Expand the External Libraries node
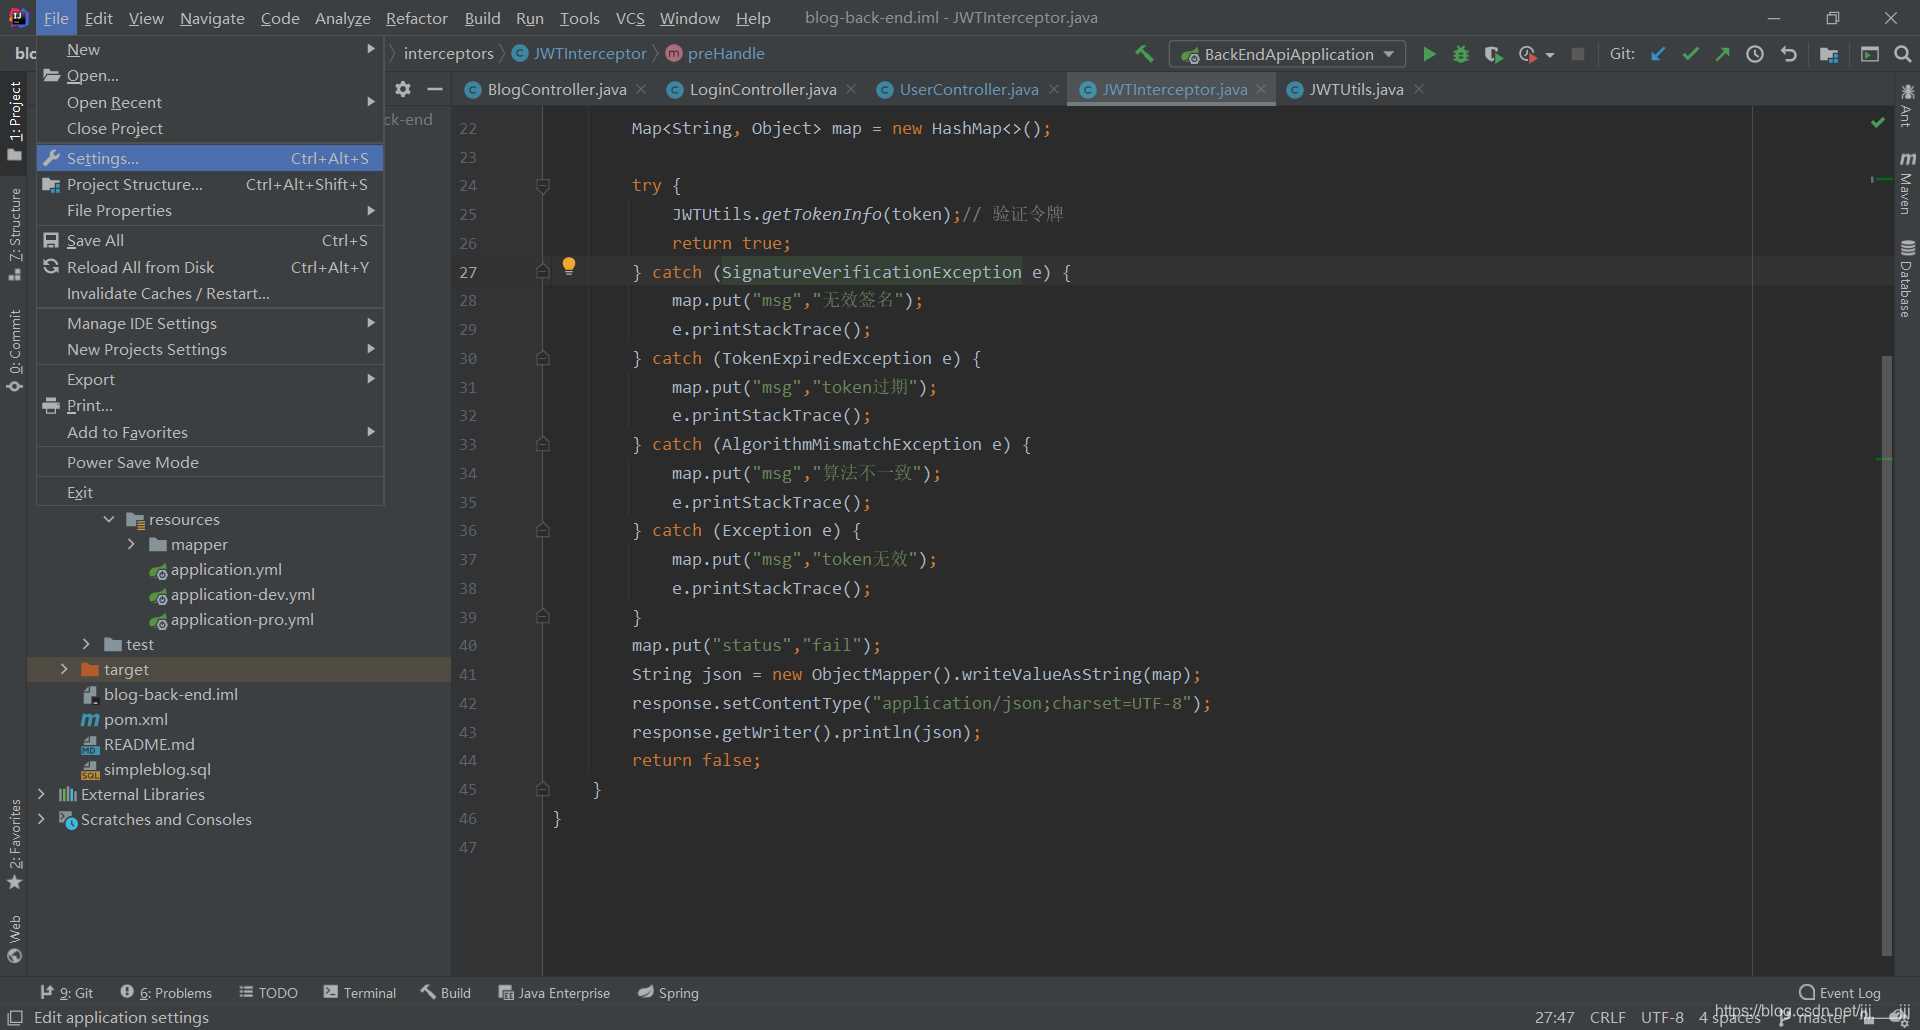Screen dimensions: 1920x1030 tap(41, 794)
